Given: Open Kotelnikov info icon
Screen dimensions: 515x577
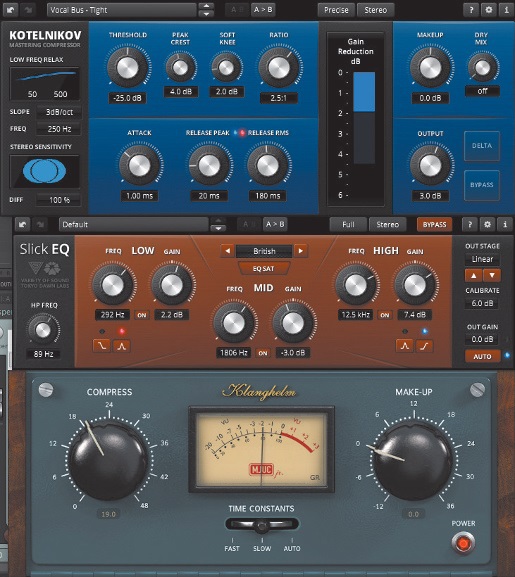Looking at the screenshot, I should (506, 10).
